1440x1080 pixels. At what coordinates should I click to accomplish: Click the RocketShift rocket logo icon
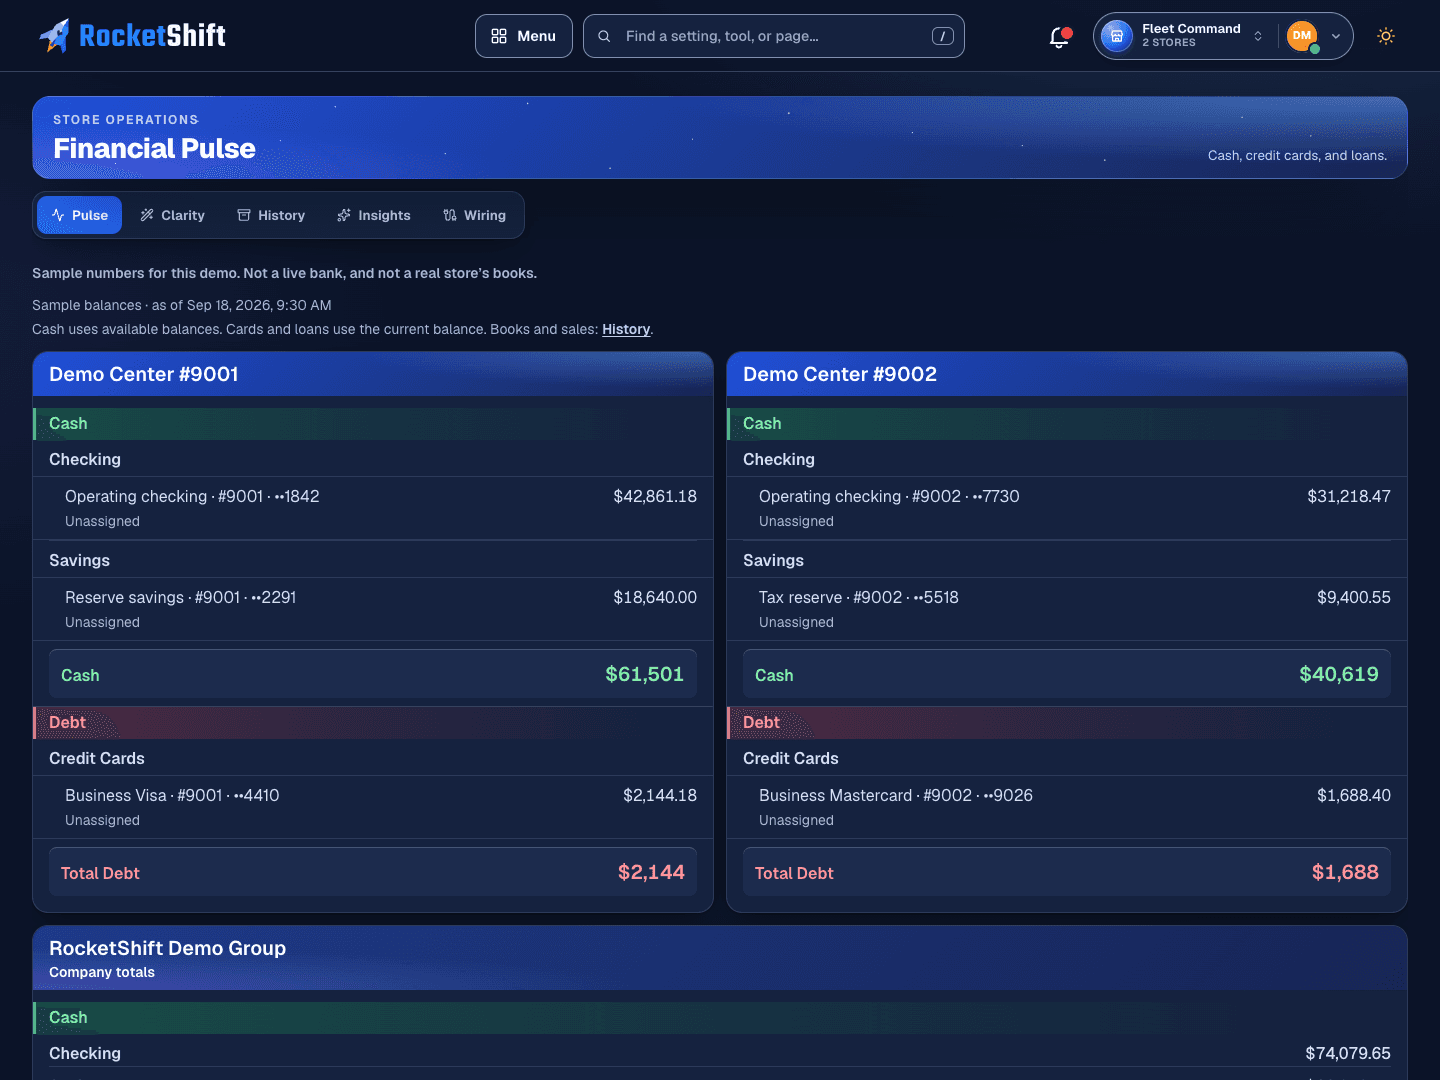click(x=55, y=36)
